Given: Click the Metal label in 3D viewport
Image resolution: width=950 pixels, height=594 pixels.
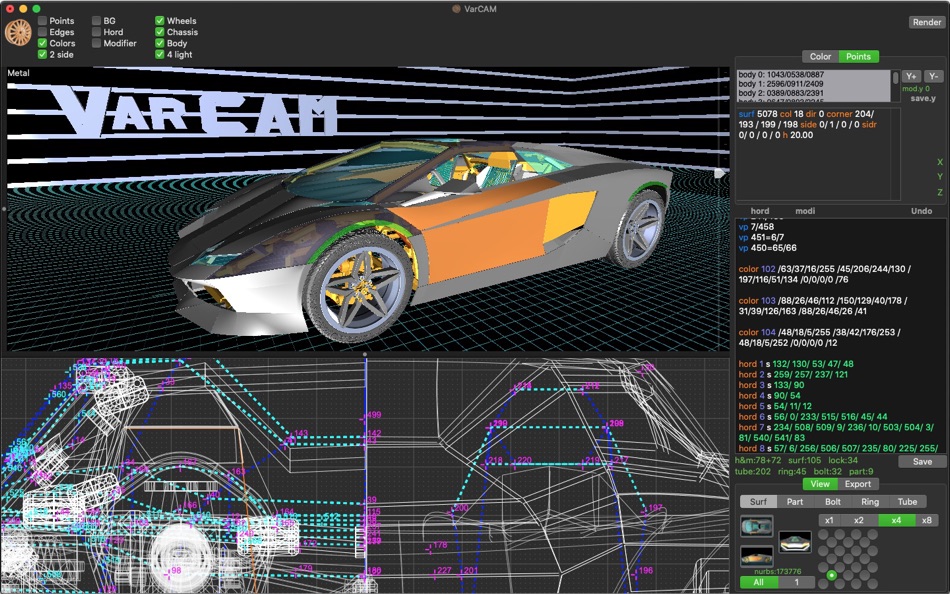Looking at the screenshot, I should pyautogui.click(x=18, y=73).
